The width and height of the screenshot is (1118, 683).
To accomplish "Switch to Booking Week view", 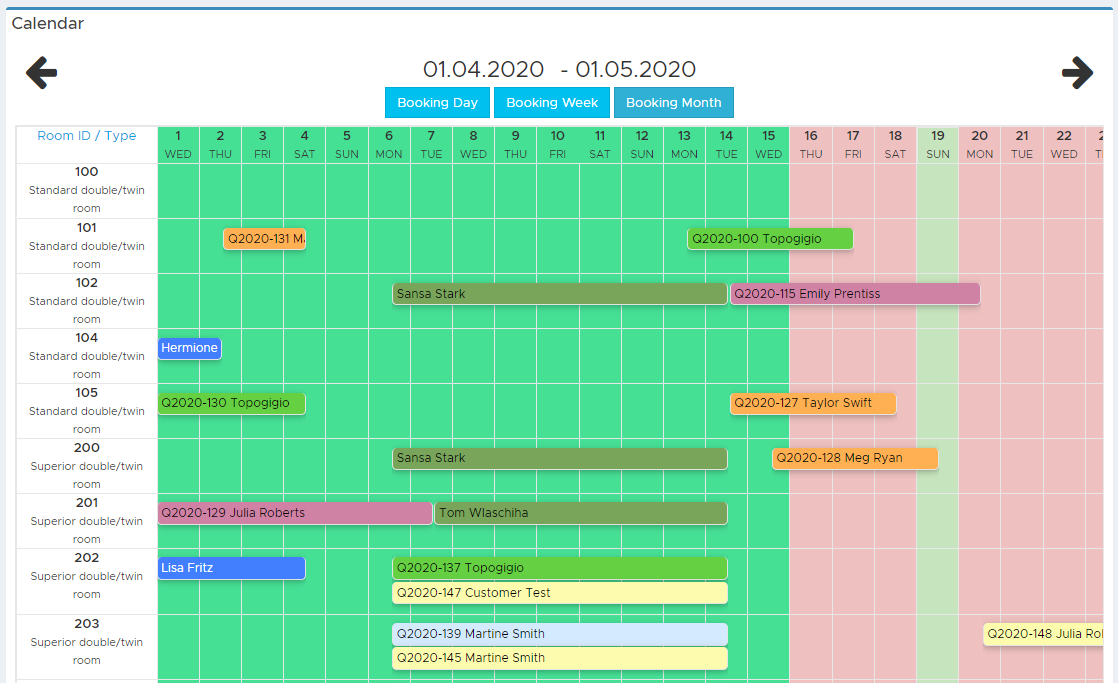I will point(552,103).
